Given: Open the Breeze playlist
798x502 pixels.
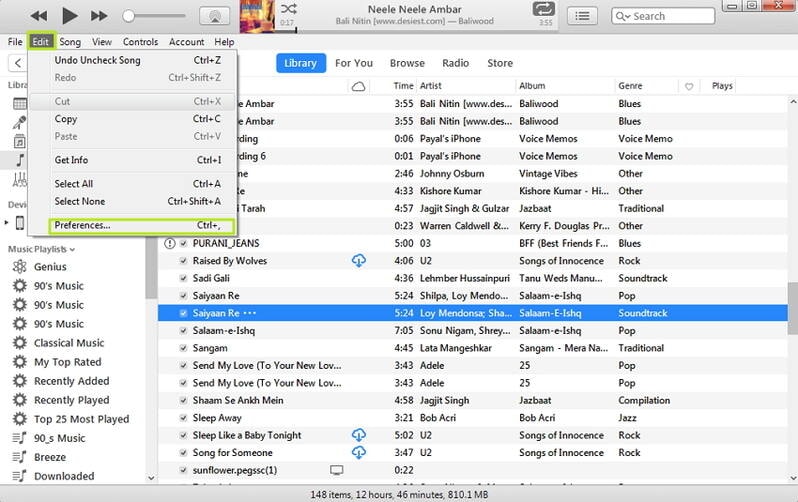Looking at the screenshot, I should coord(49,457).
